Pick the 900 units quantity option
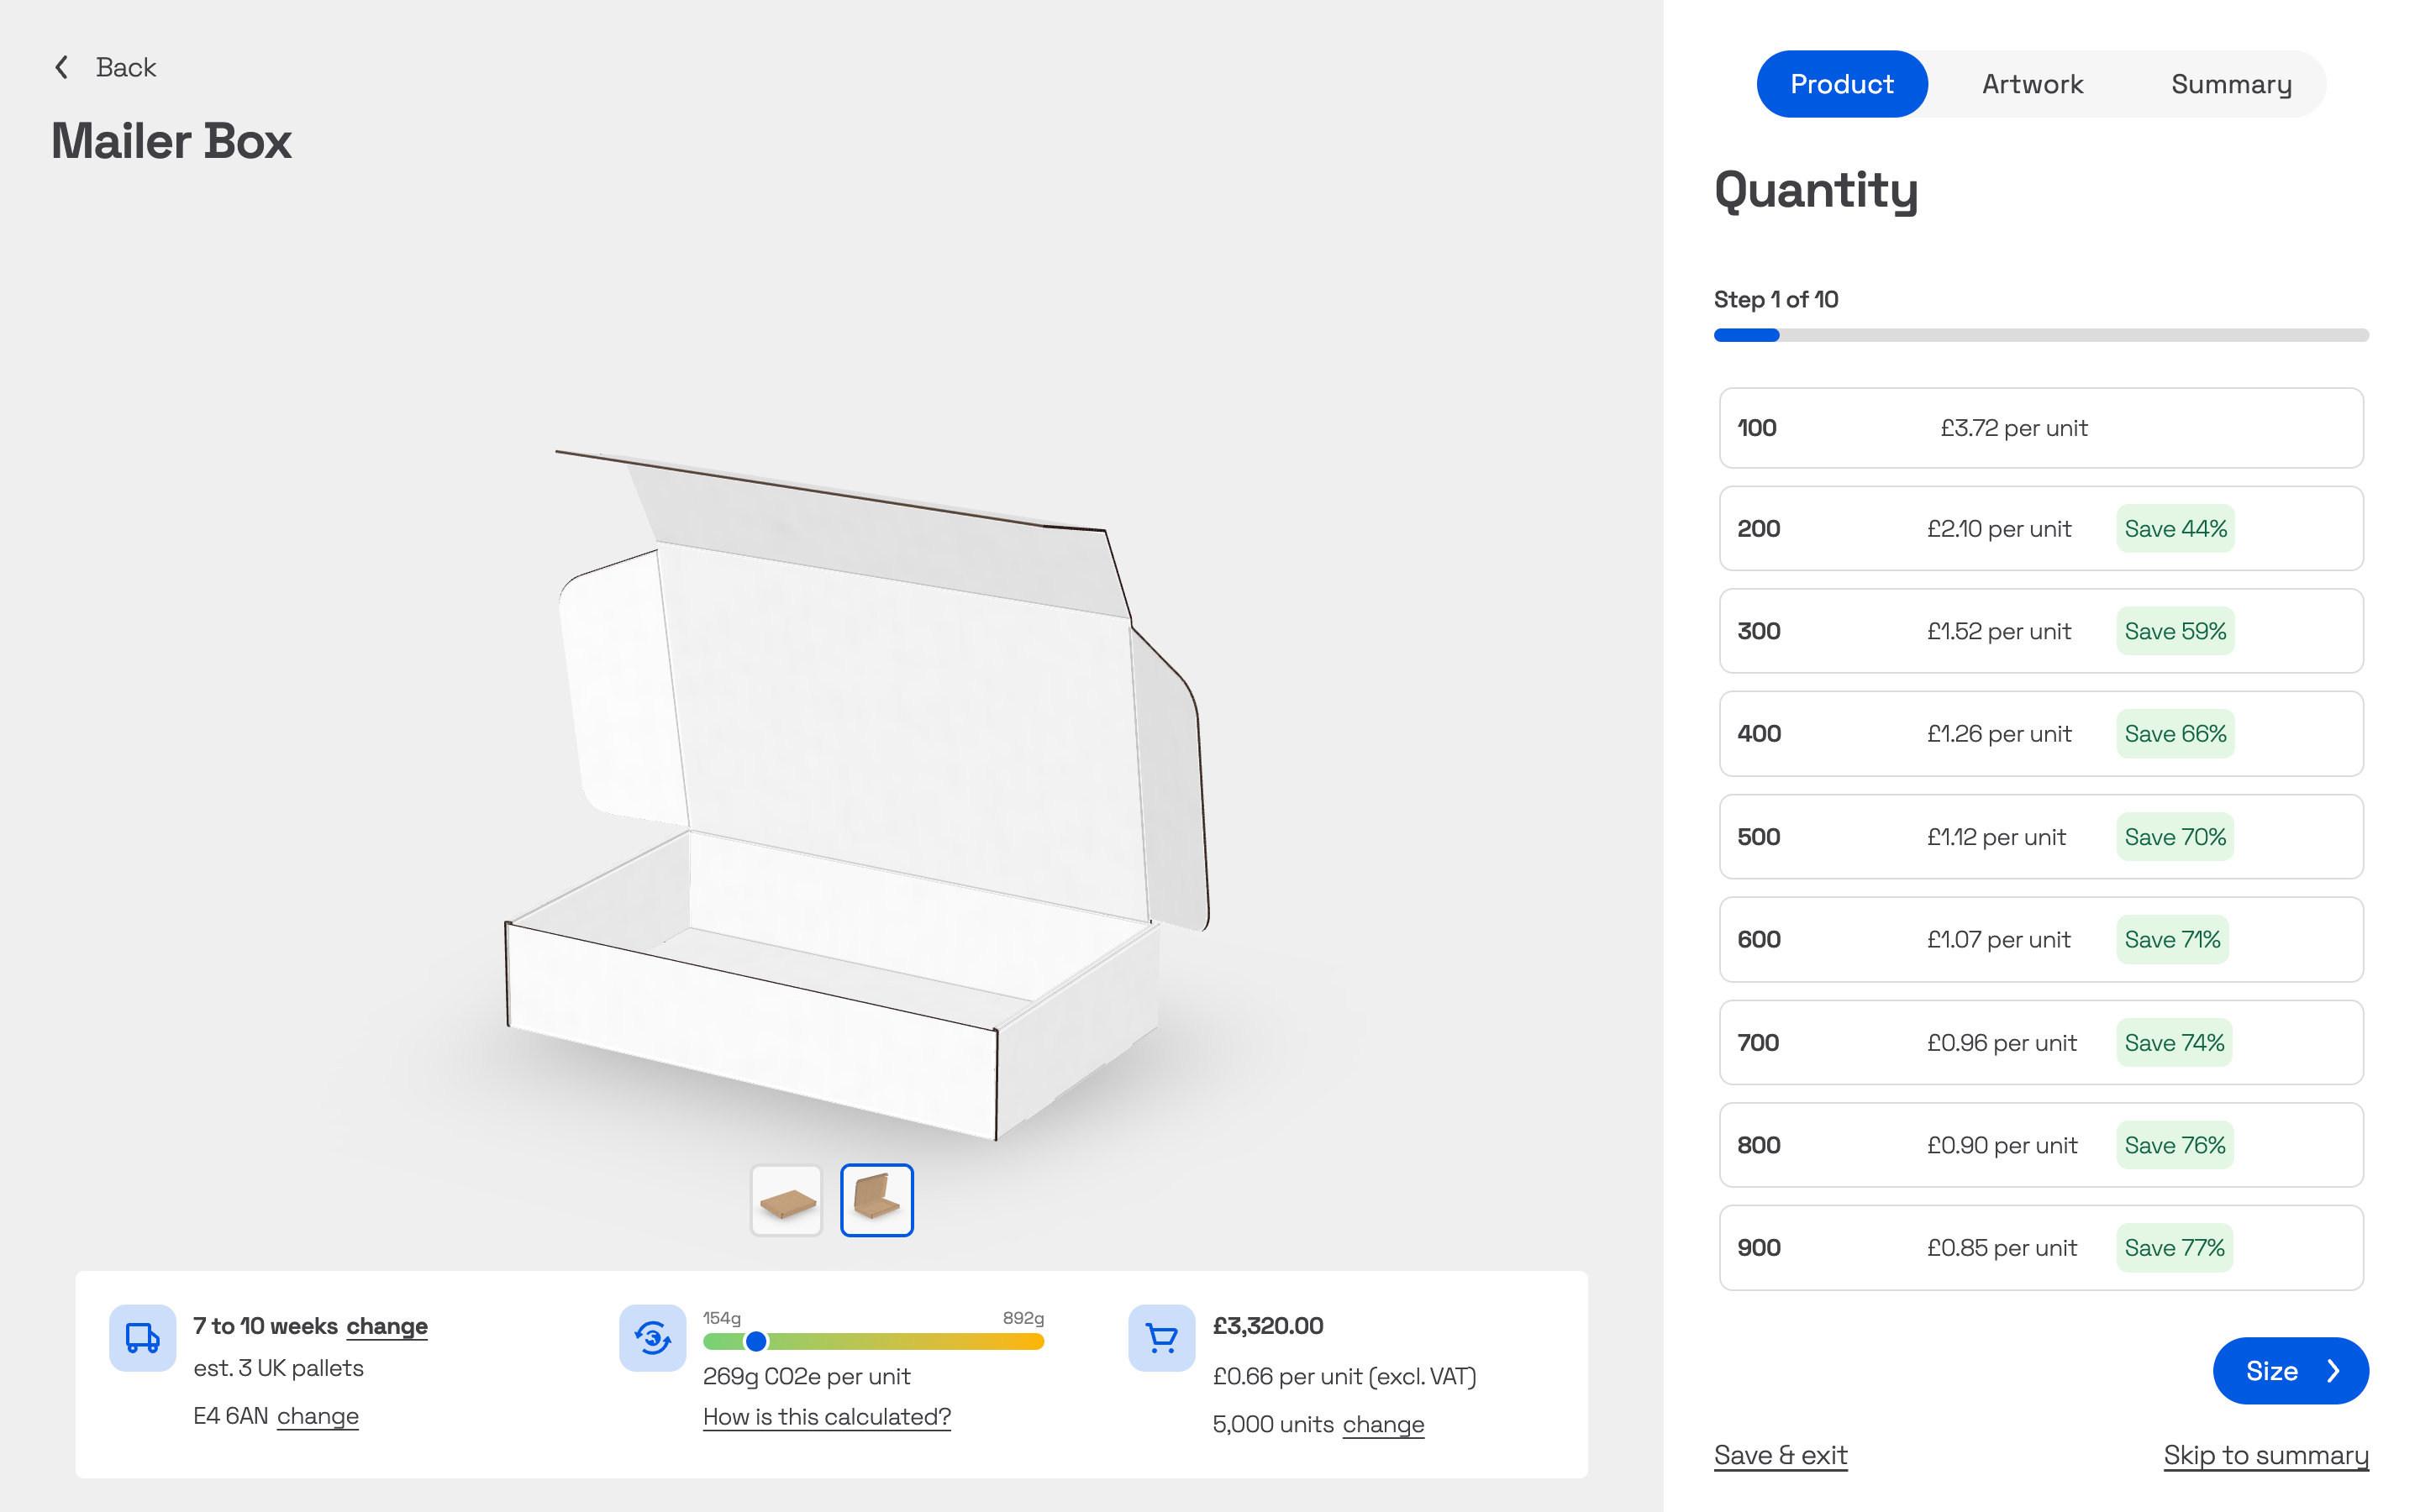Screen dimensions: 2420x1512 pos(2040,1248)
